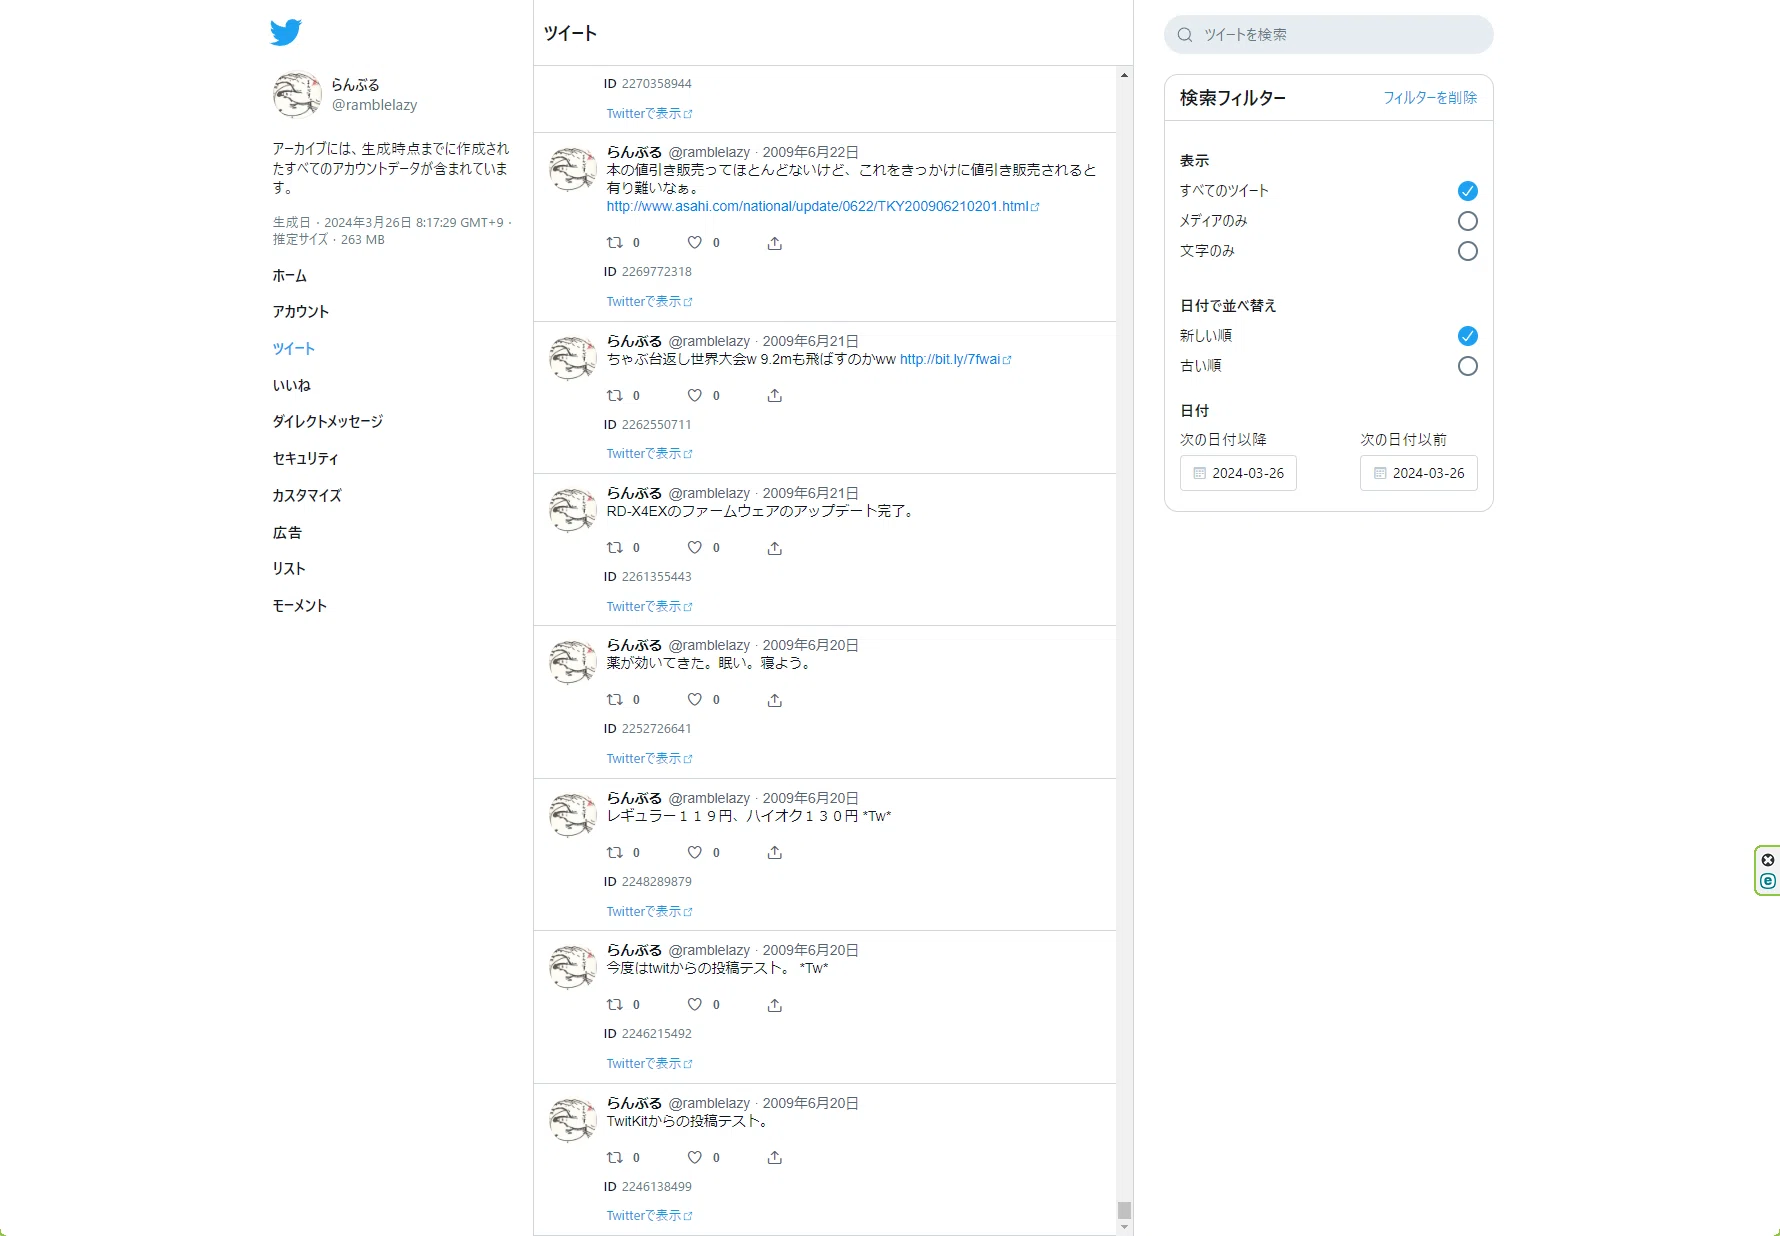Open the 次の日付以降 date picker

click(1238, 473)
